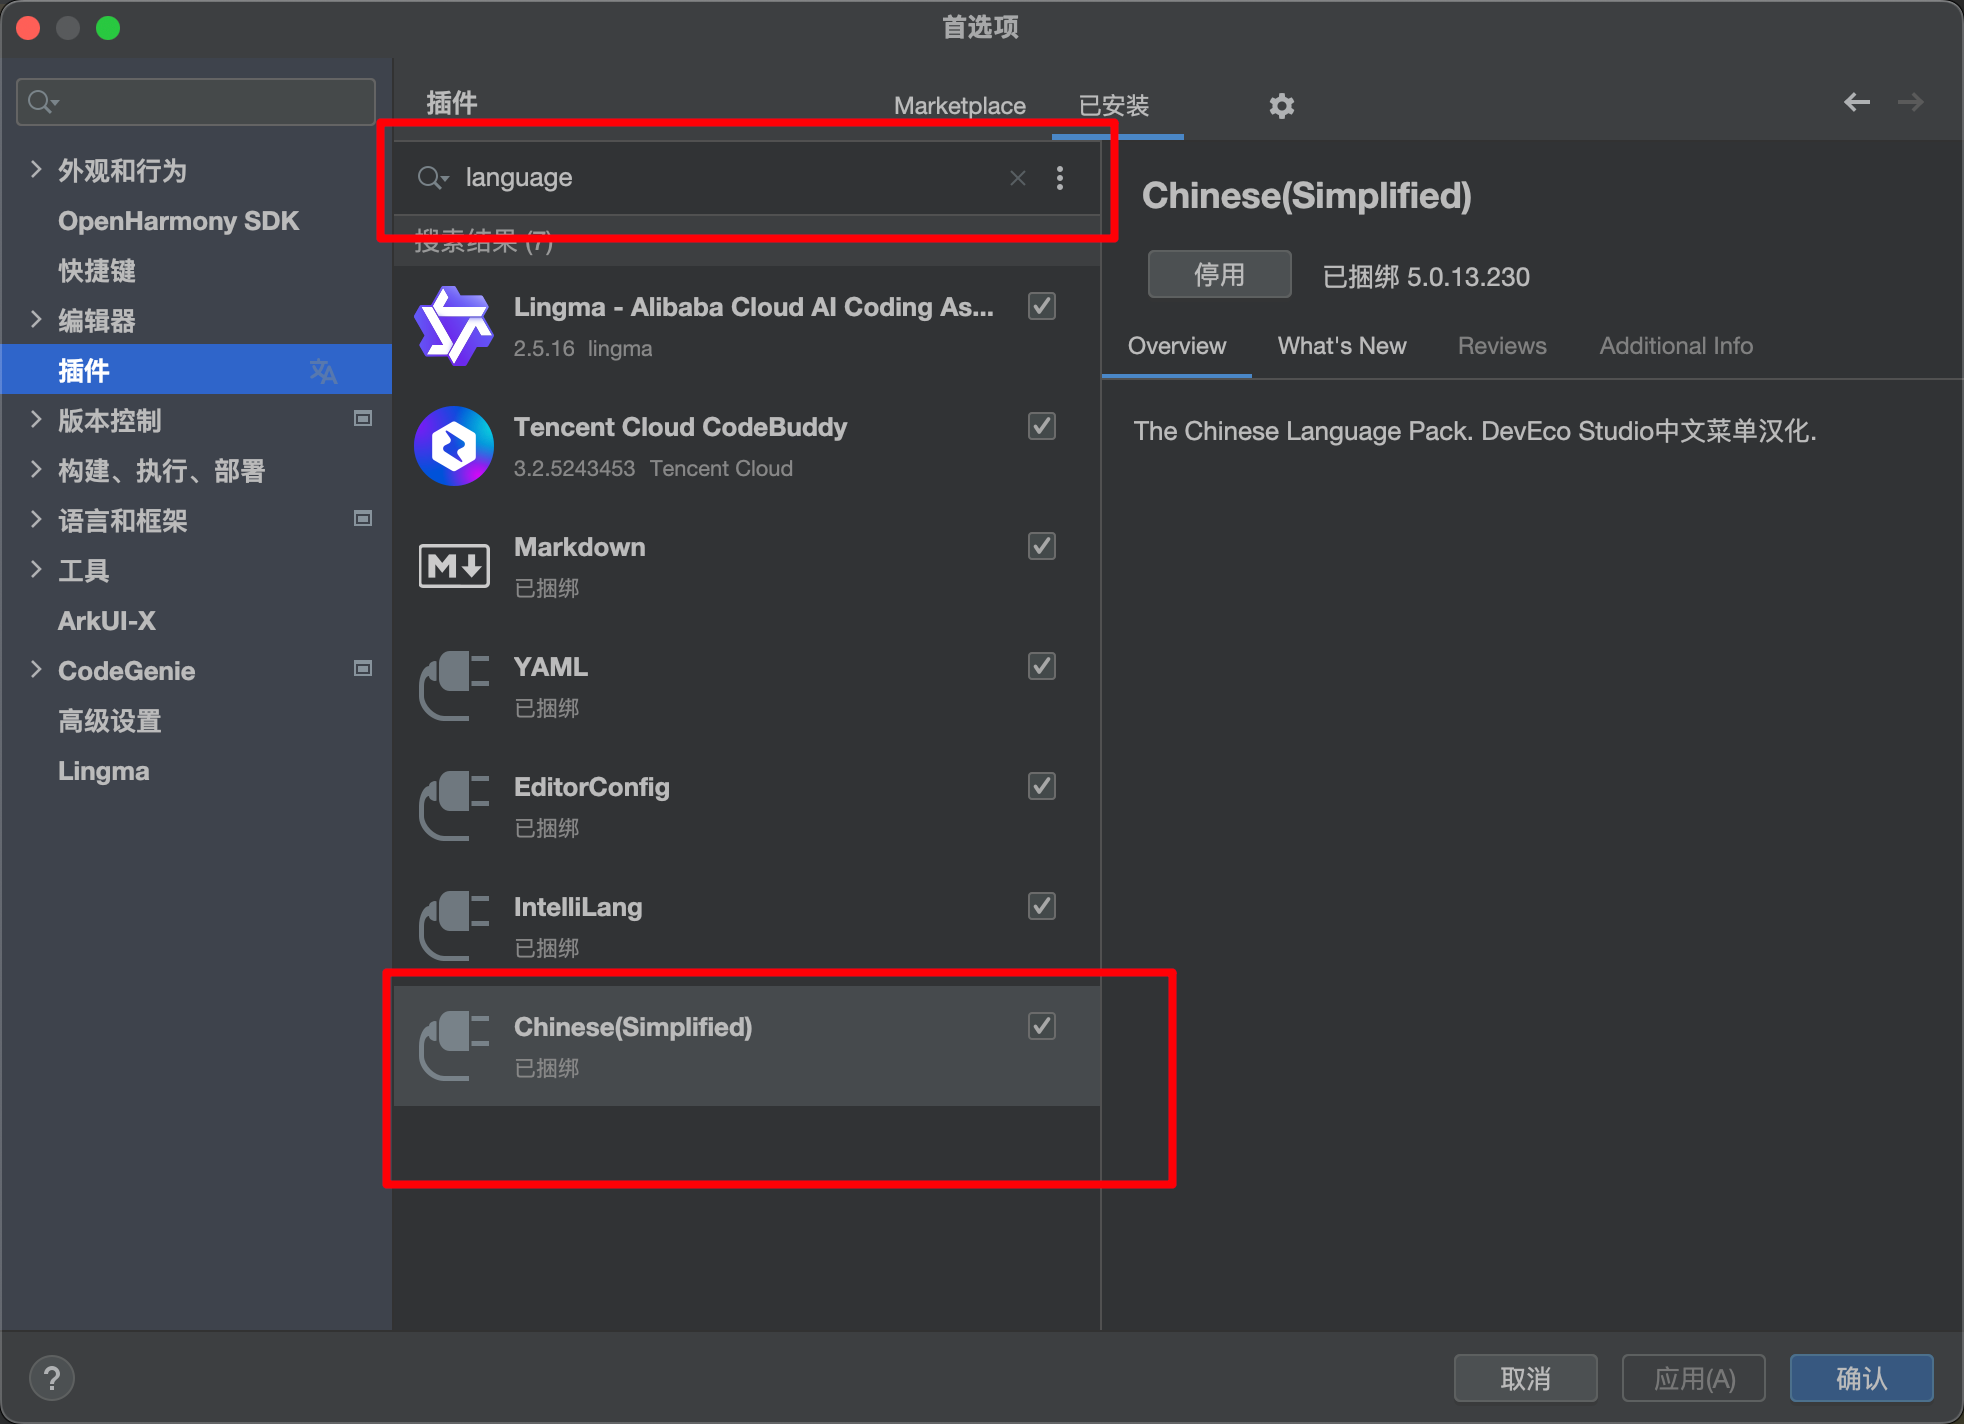1964x1424 pixels.
Task: Toggle the EditorConfig plugin checkbox
Action: tap(1042, 786)
